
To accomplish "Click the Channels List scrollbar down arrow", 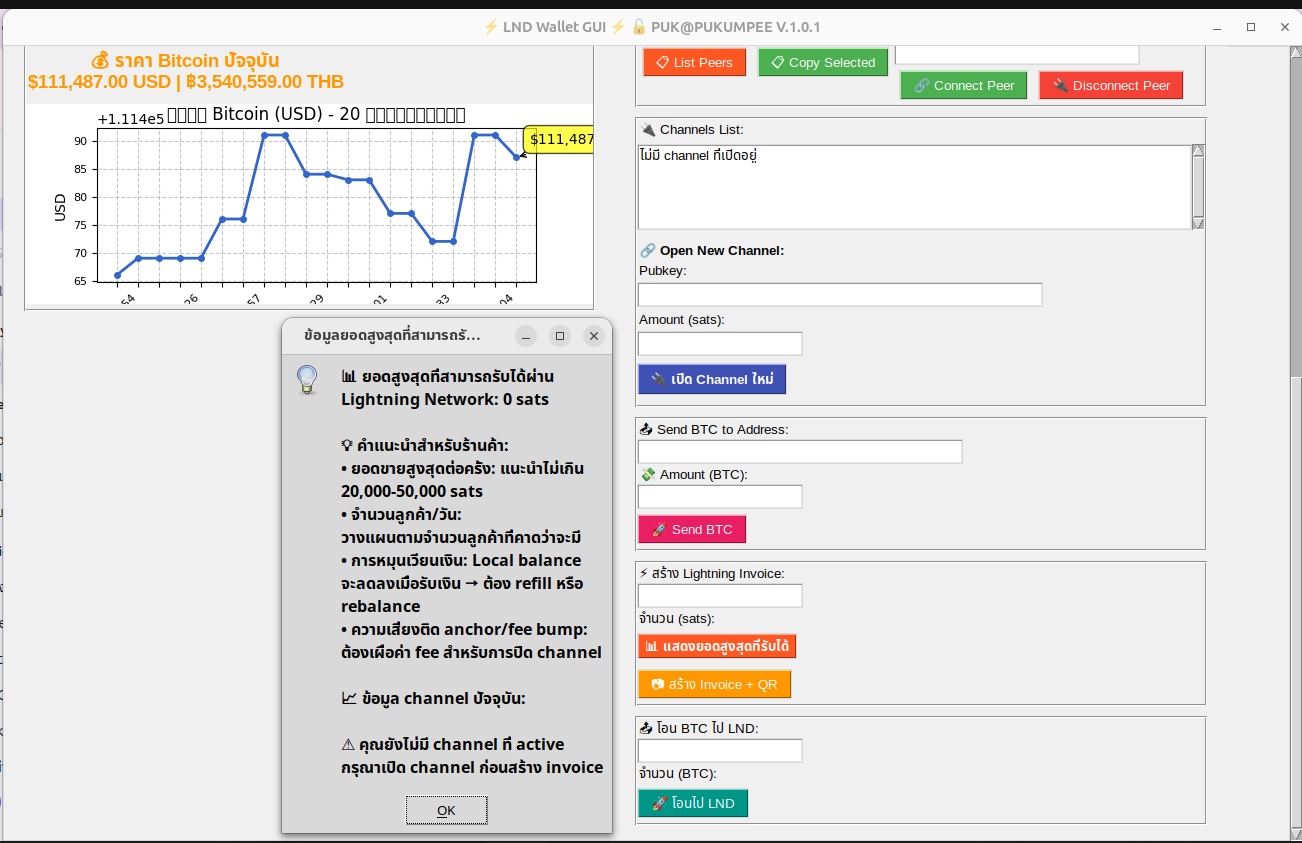I will point(1198,223).
